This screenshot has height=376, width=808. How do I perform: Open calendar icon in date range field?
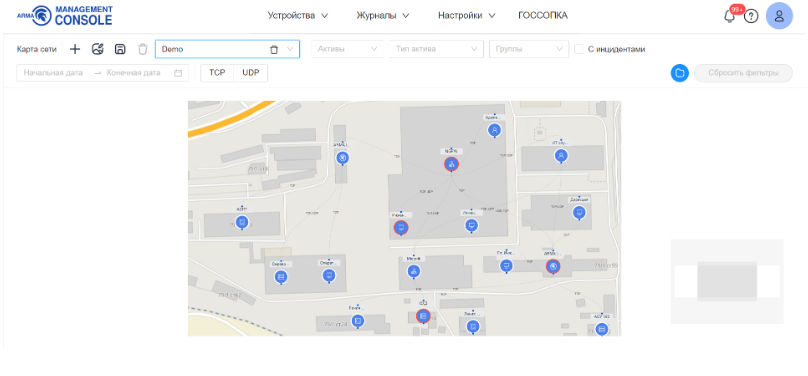(x=178, y=73)
